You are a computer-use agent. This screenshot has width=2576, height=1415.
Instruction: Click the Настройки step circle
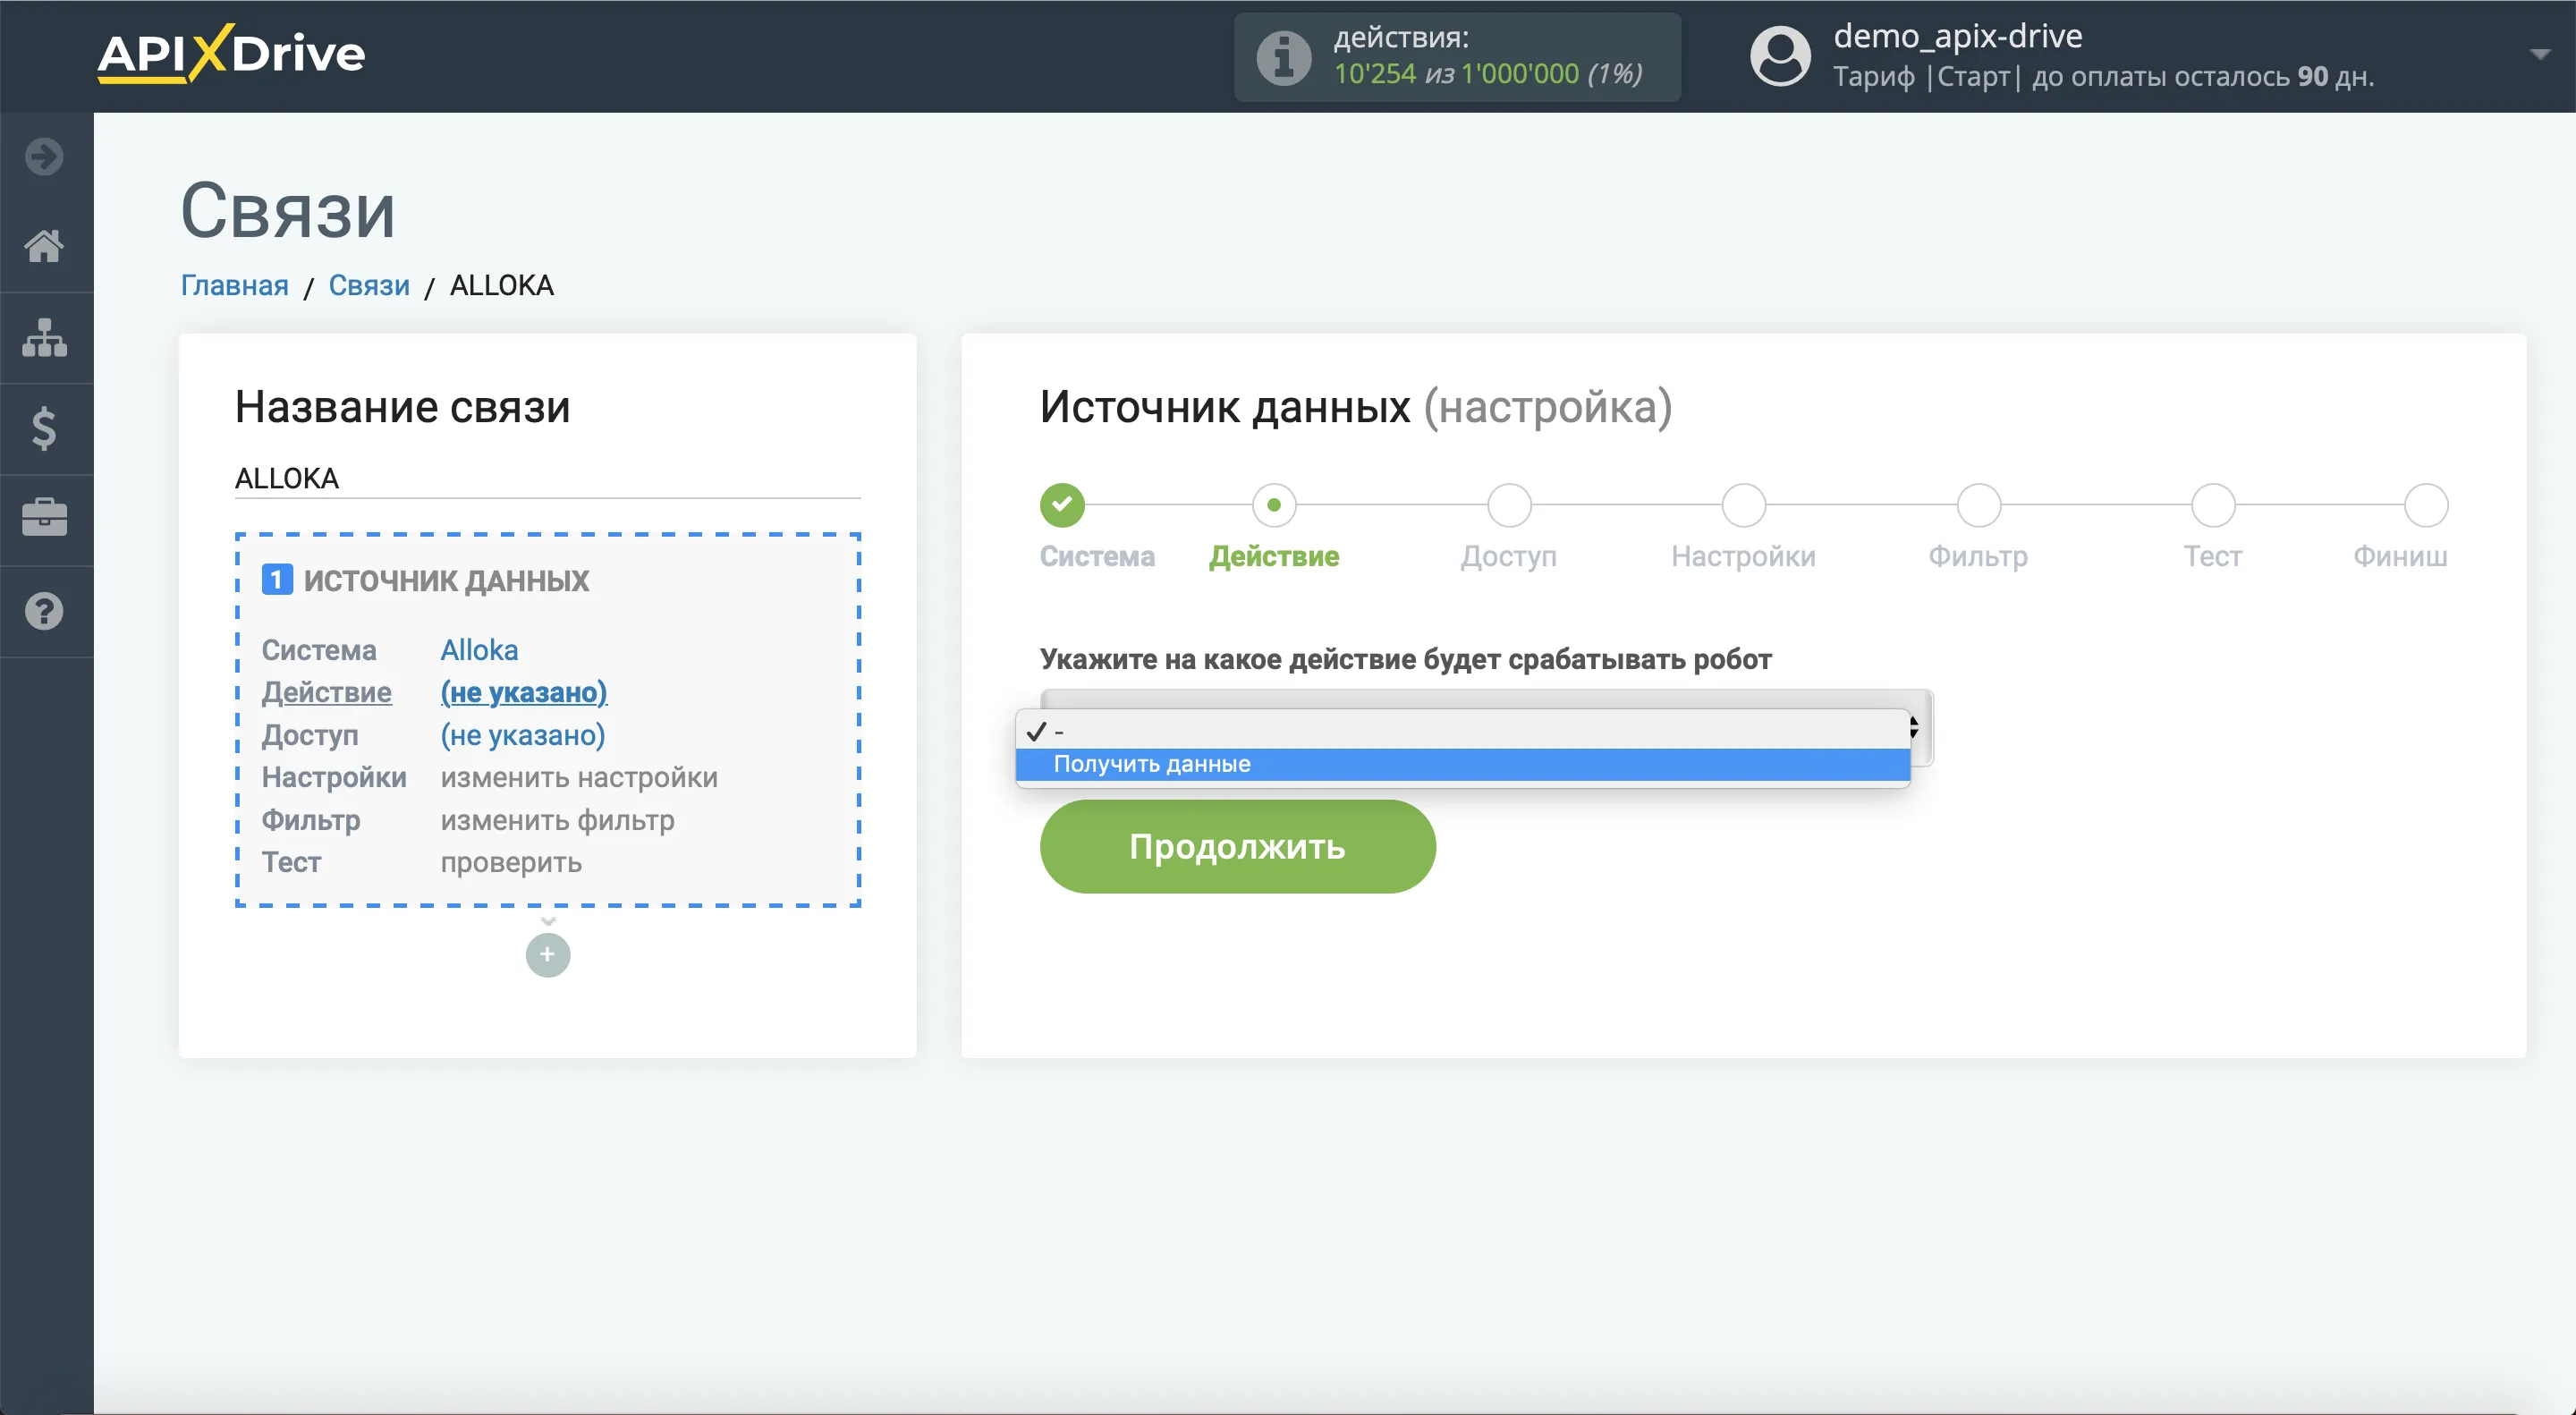click(1743, 505)
